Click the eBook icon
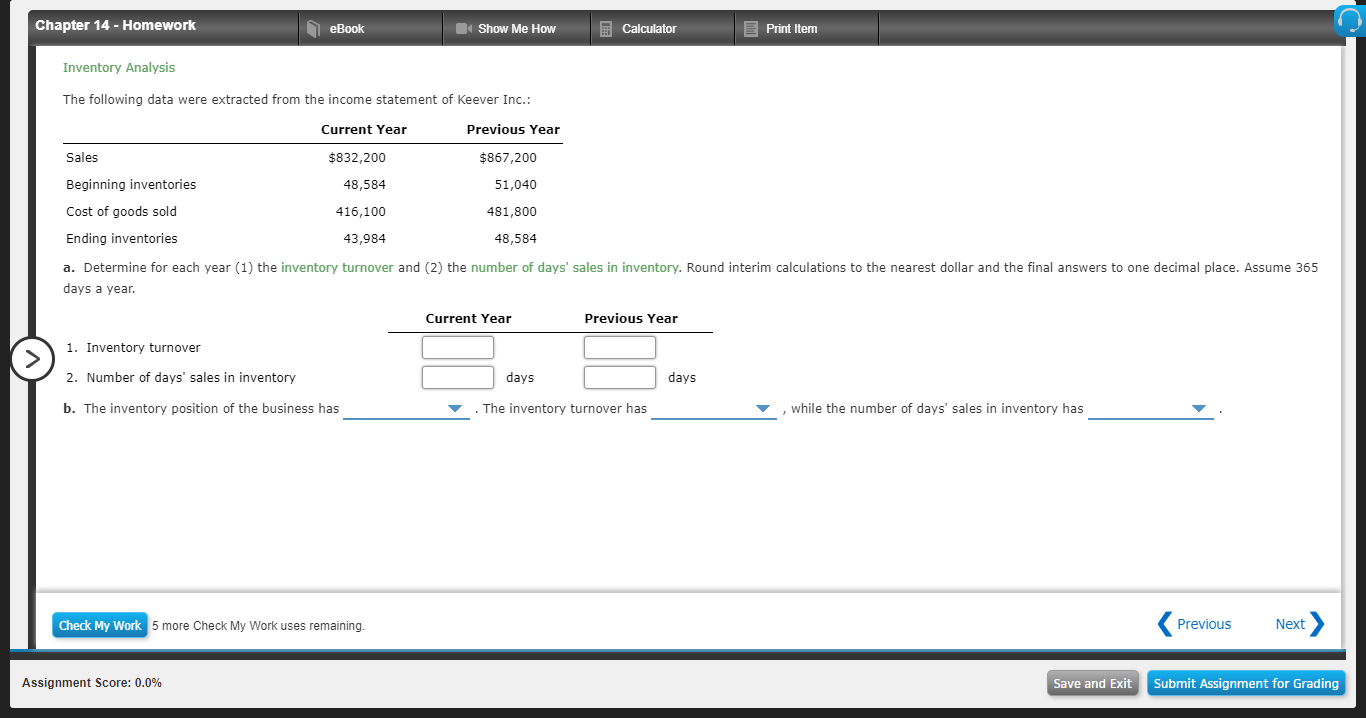This screenshot has width=1366, height=718. click(313, 29)
